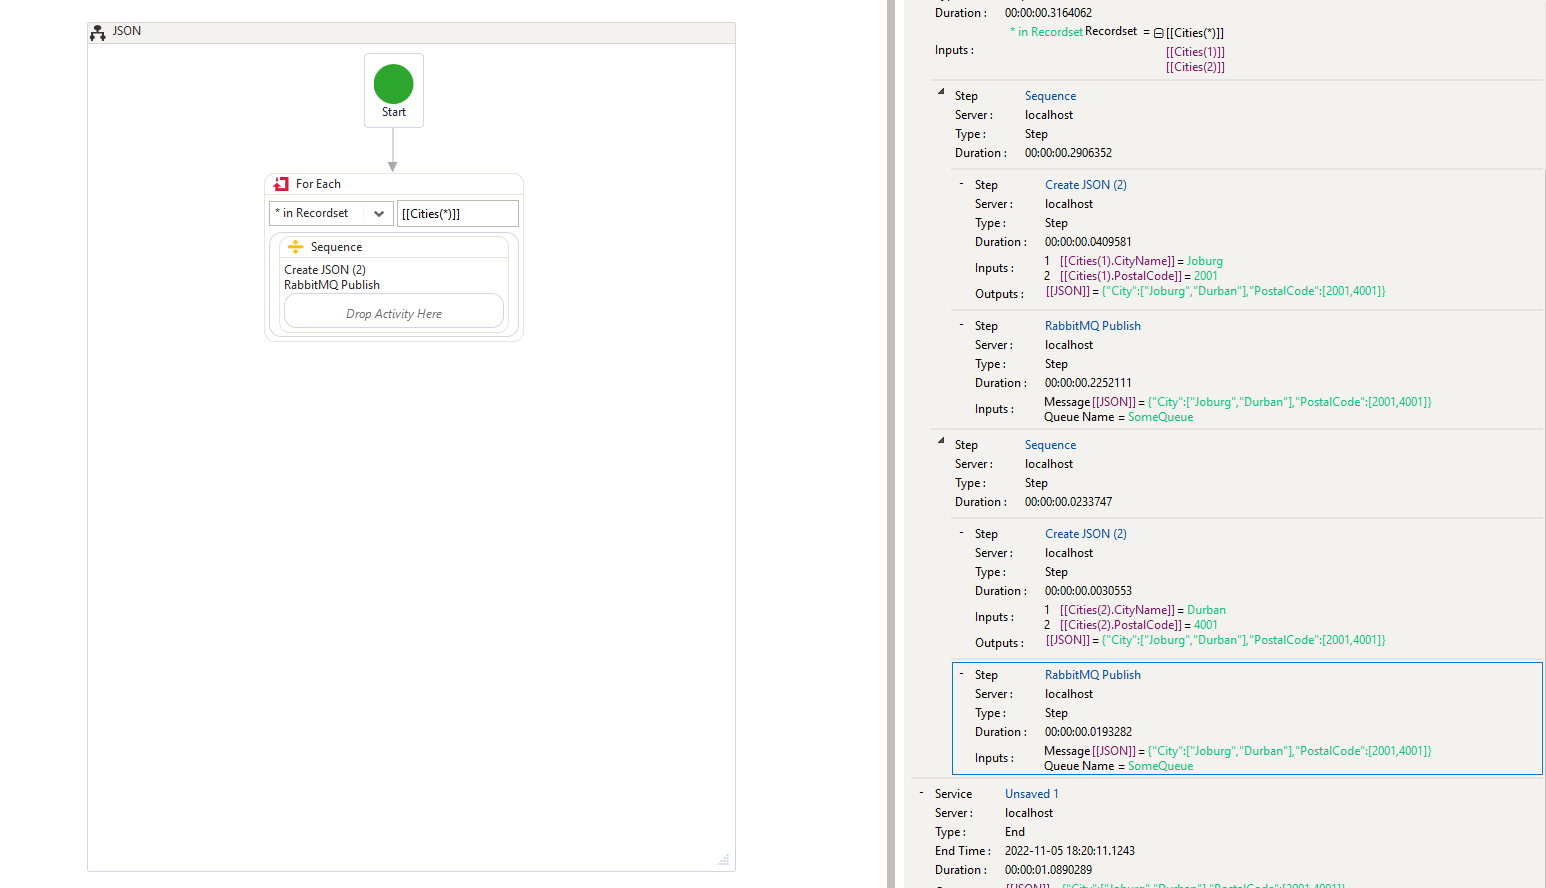
Task: Collapse the RabbitMQ Publish step with duration 00:00:00.0193282
Action: pos(961,673)
